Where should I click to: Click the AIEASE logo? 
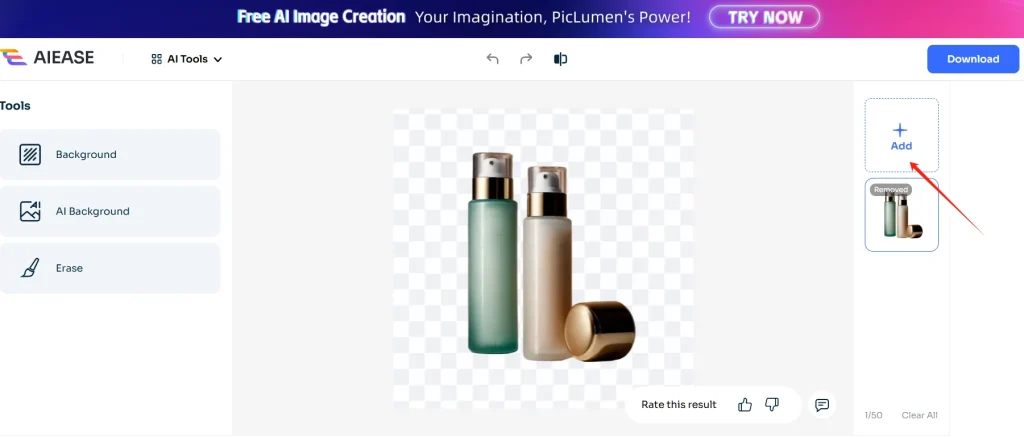tap(47, 58)
